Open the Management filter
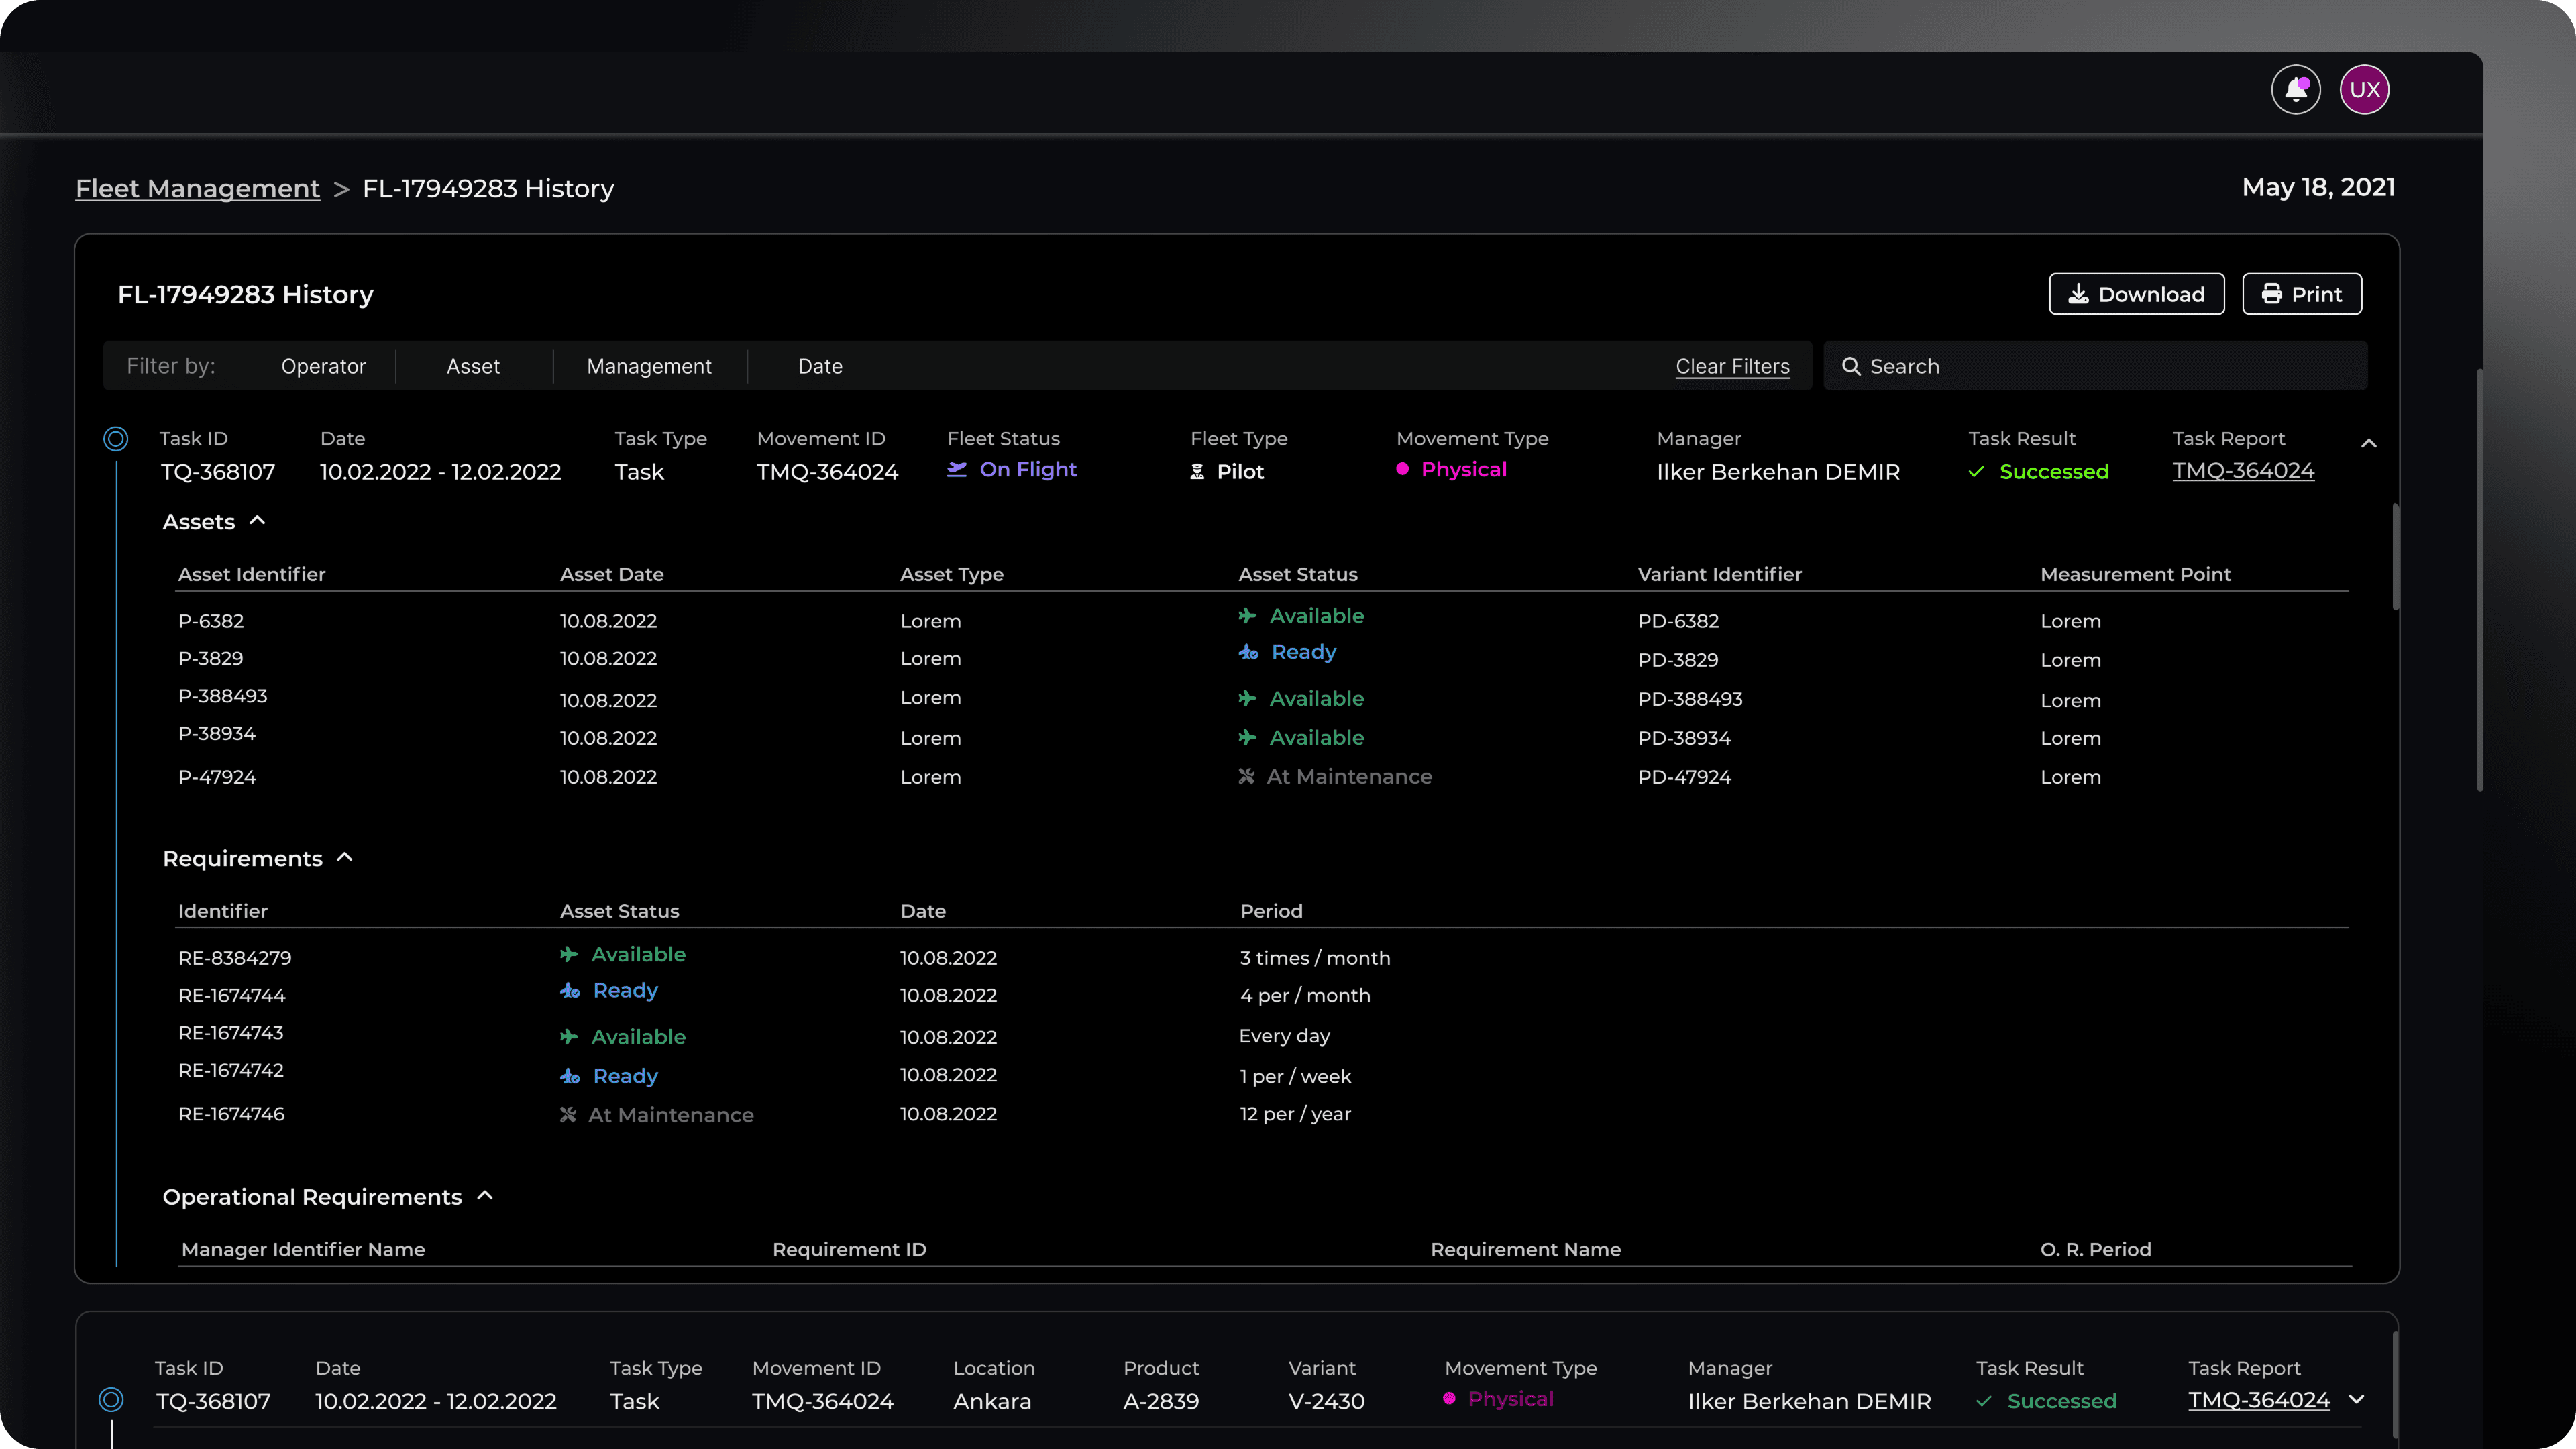This screenshot has width=2576, height=1449. coord(649,366)
